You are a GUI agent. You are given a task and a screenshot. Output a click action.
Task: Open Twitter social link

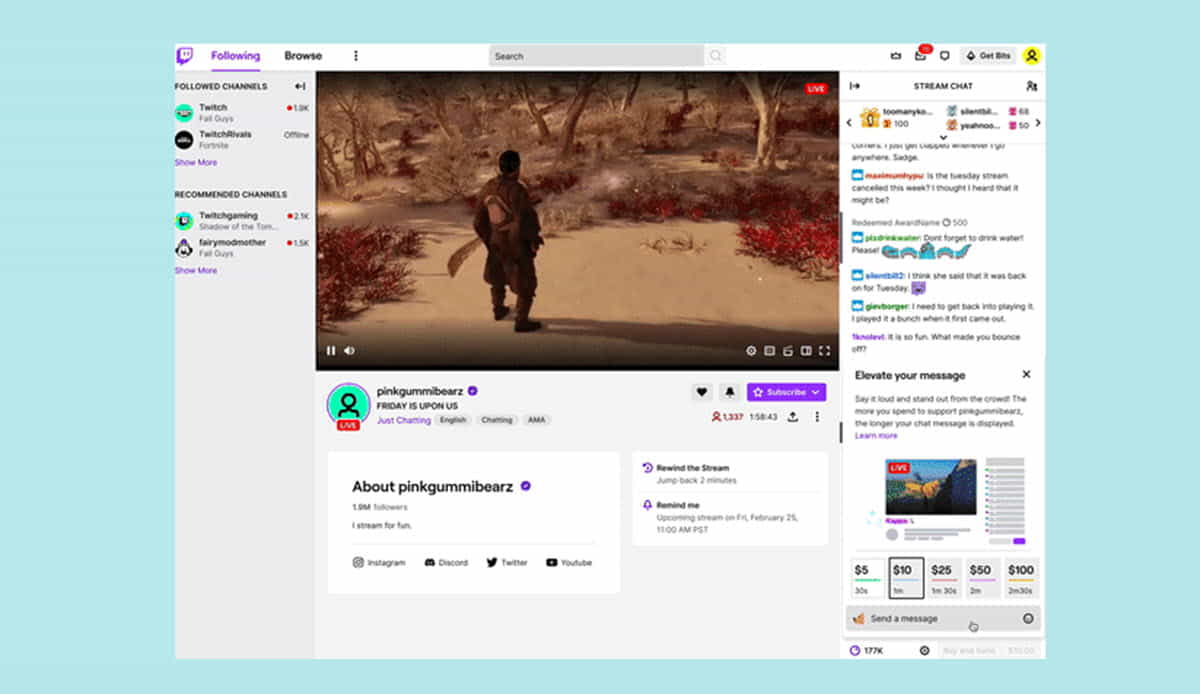[507, 563]
